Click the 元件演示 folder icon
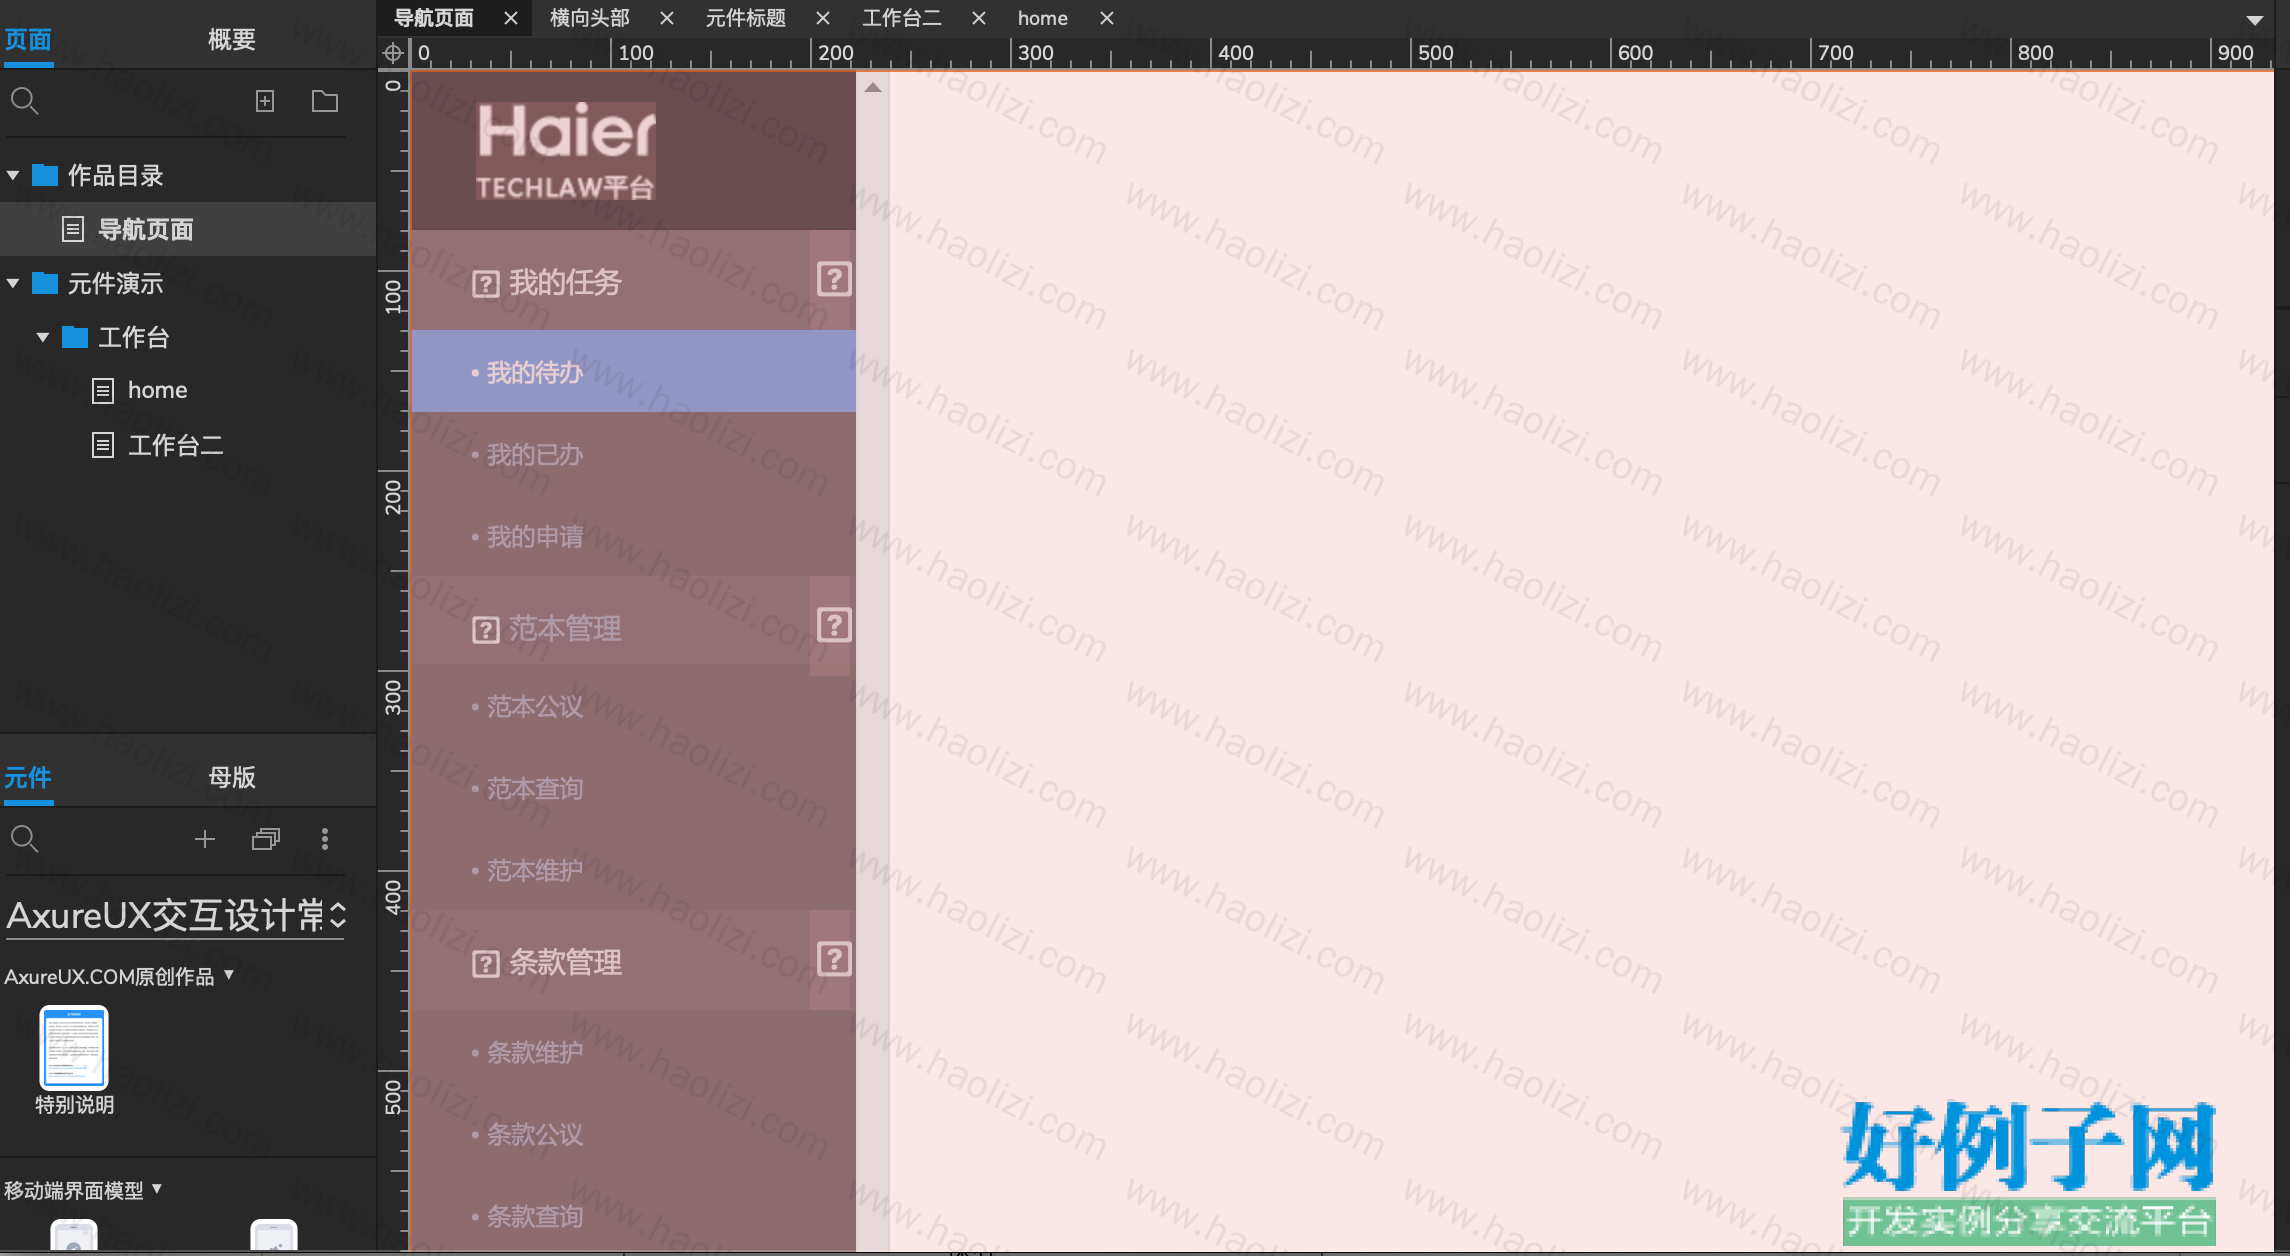 pos(45,283)
